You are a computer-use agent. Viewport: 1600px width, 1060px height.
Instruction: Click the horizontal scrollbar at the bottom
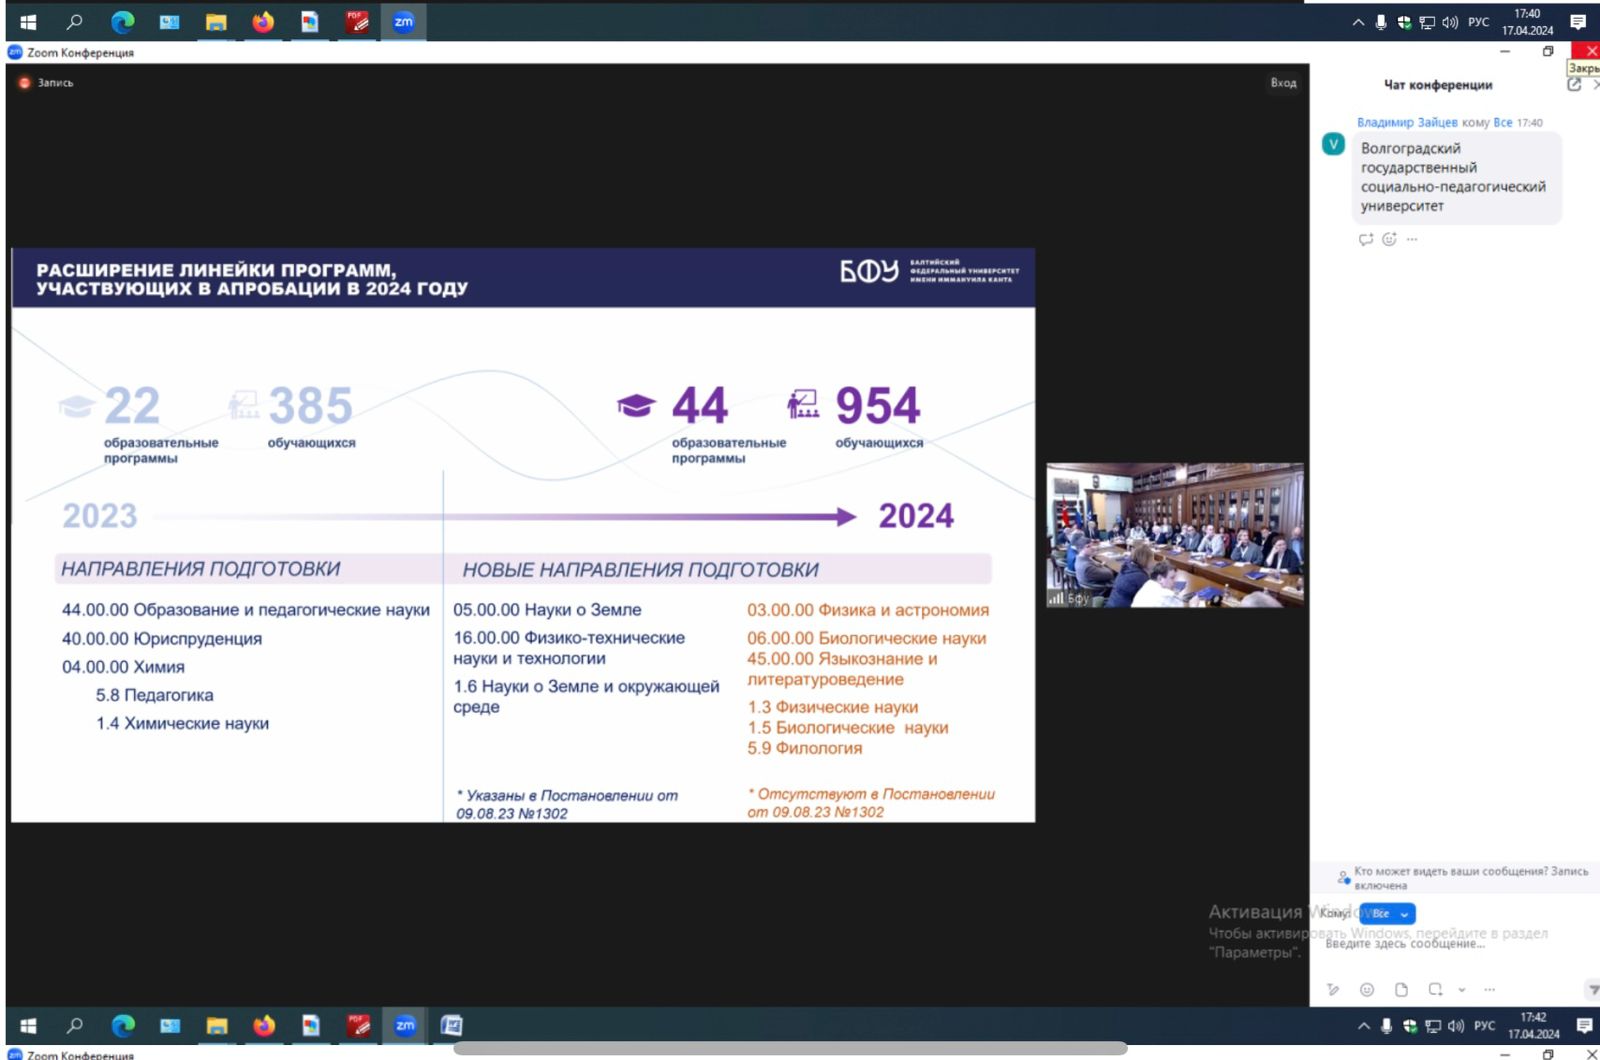click(x=790, y=1049)
